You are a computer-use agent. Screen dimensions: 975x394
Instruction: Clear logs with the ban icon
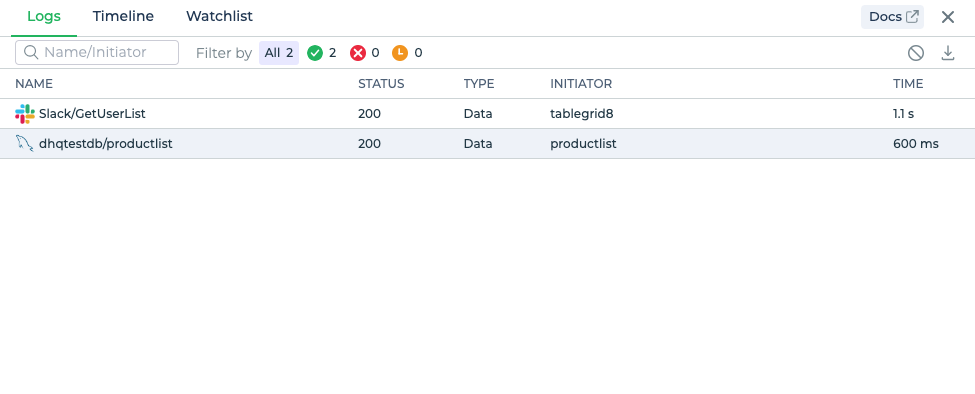pos(915,53)
